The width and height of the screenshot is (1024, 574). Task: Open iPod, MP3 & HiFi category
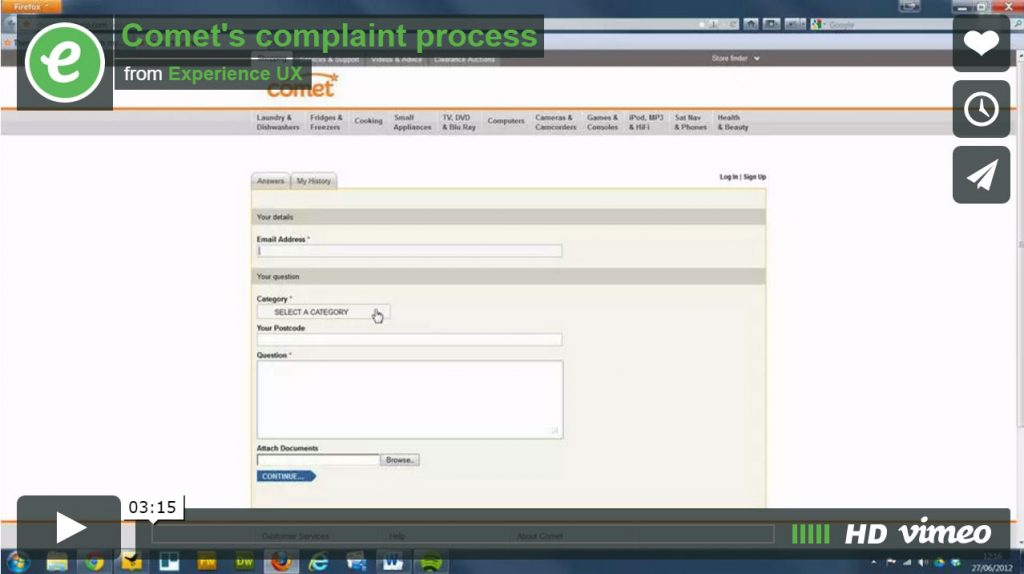point(646,122)
